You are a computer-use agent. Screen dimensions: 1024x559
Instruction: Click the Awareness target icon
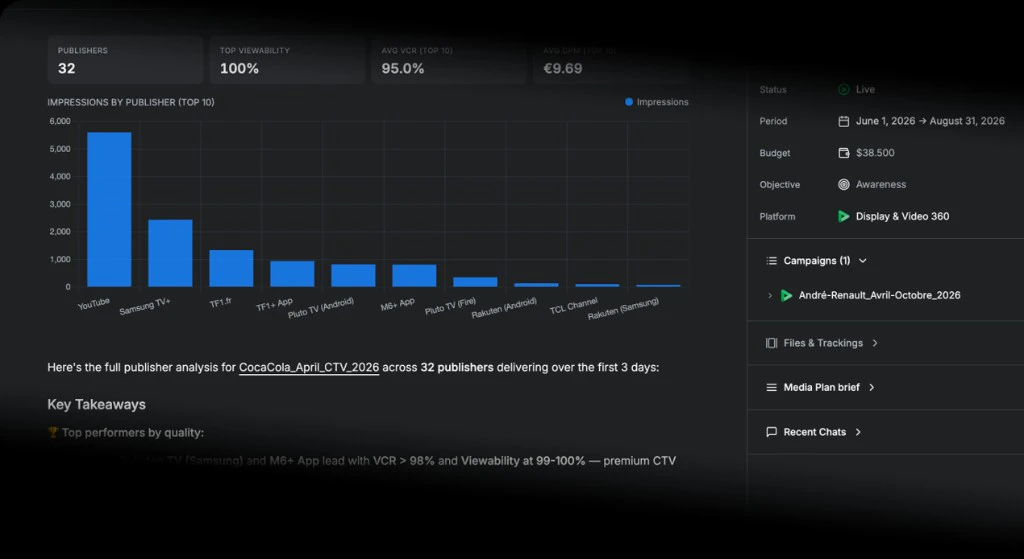point(844,185)
